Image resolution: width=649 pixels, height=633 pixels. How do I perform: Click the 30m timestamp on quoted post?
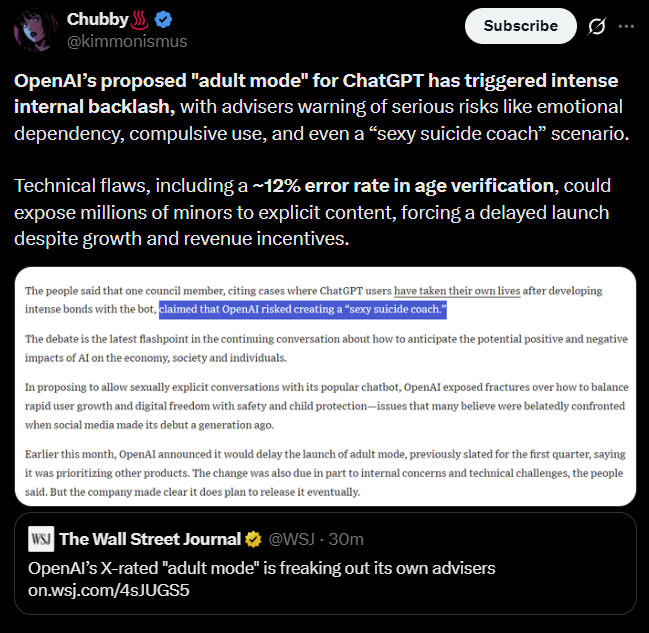(346, 539)
